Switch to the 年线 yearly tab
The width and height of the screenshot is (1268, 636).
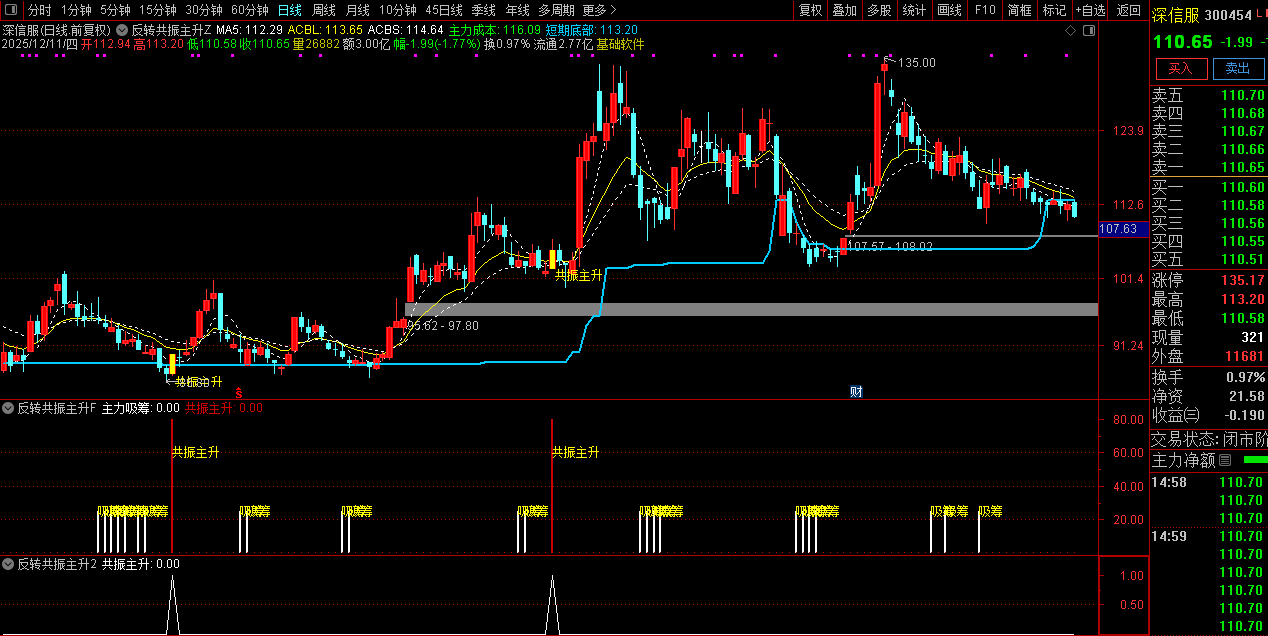(517, 10)
